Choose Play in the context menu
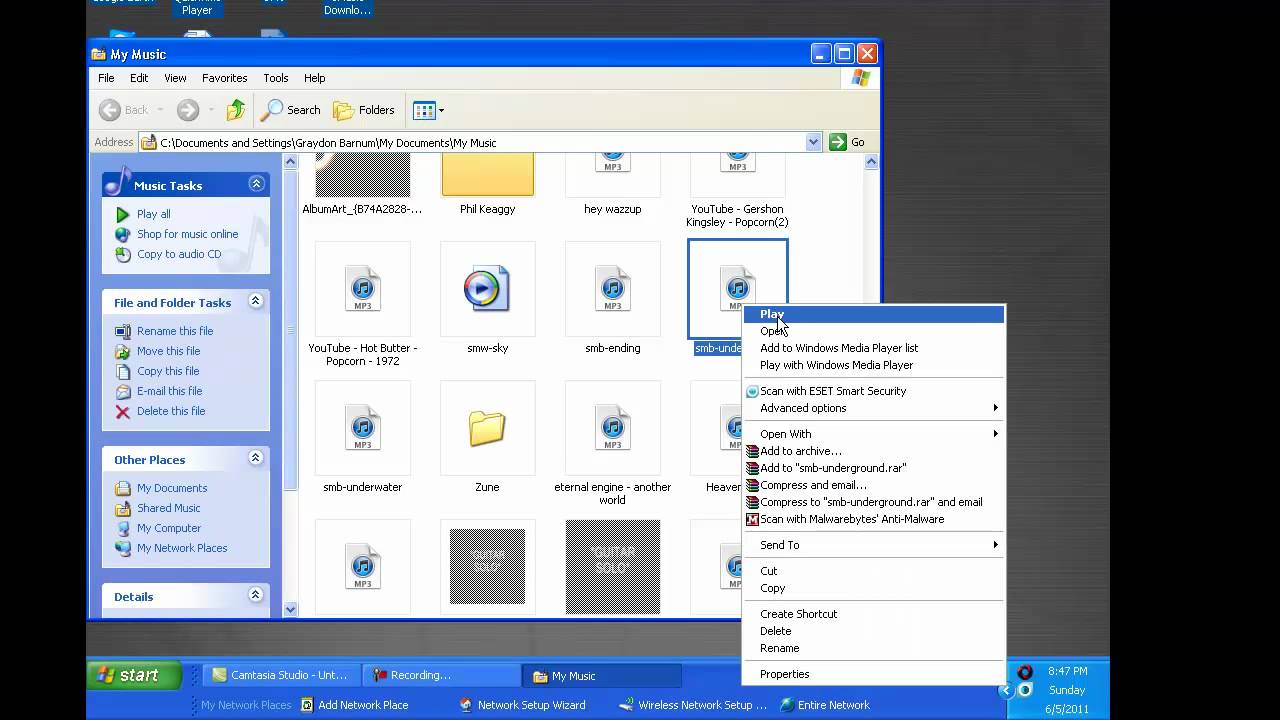Viewport: 1280px width, 720px height. [873, 314]
